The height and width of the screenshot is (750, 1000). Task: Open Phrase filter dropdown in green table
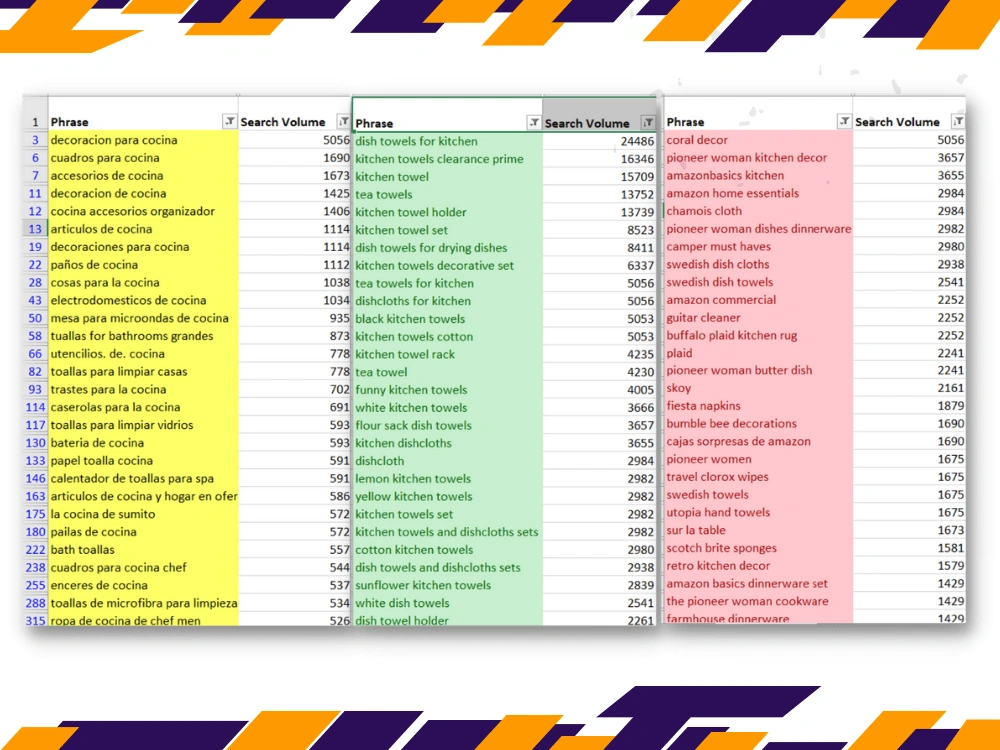[x=534, y=122]
